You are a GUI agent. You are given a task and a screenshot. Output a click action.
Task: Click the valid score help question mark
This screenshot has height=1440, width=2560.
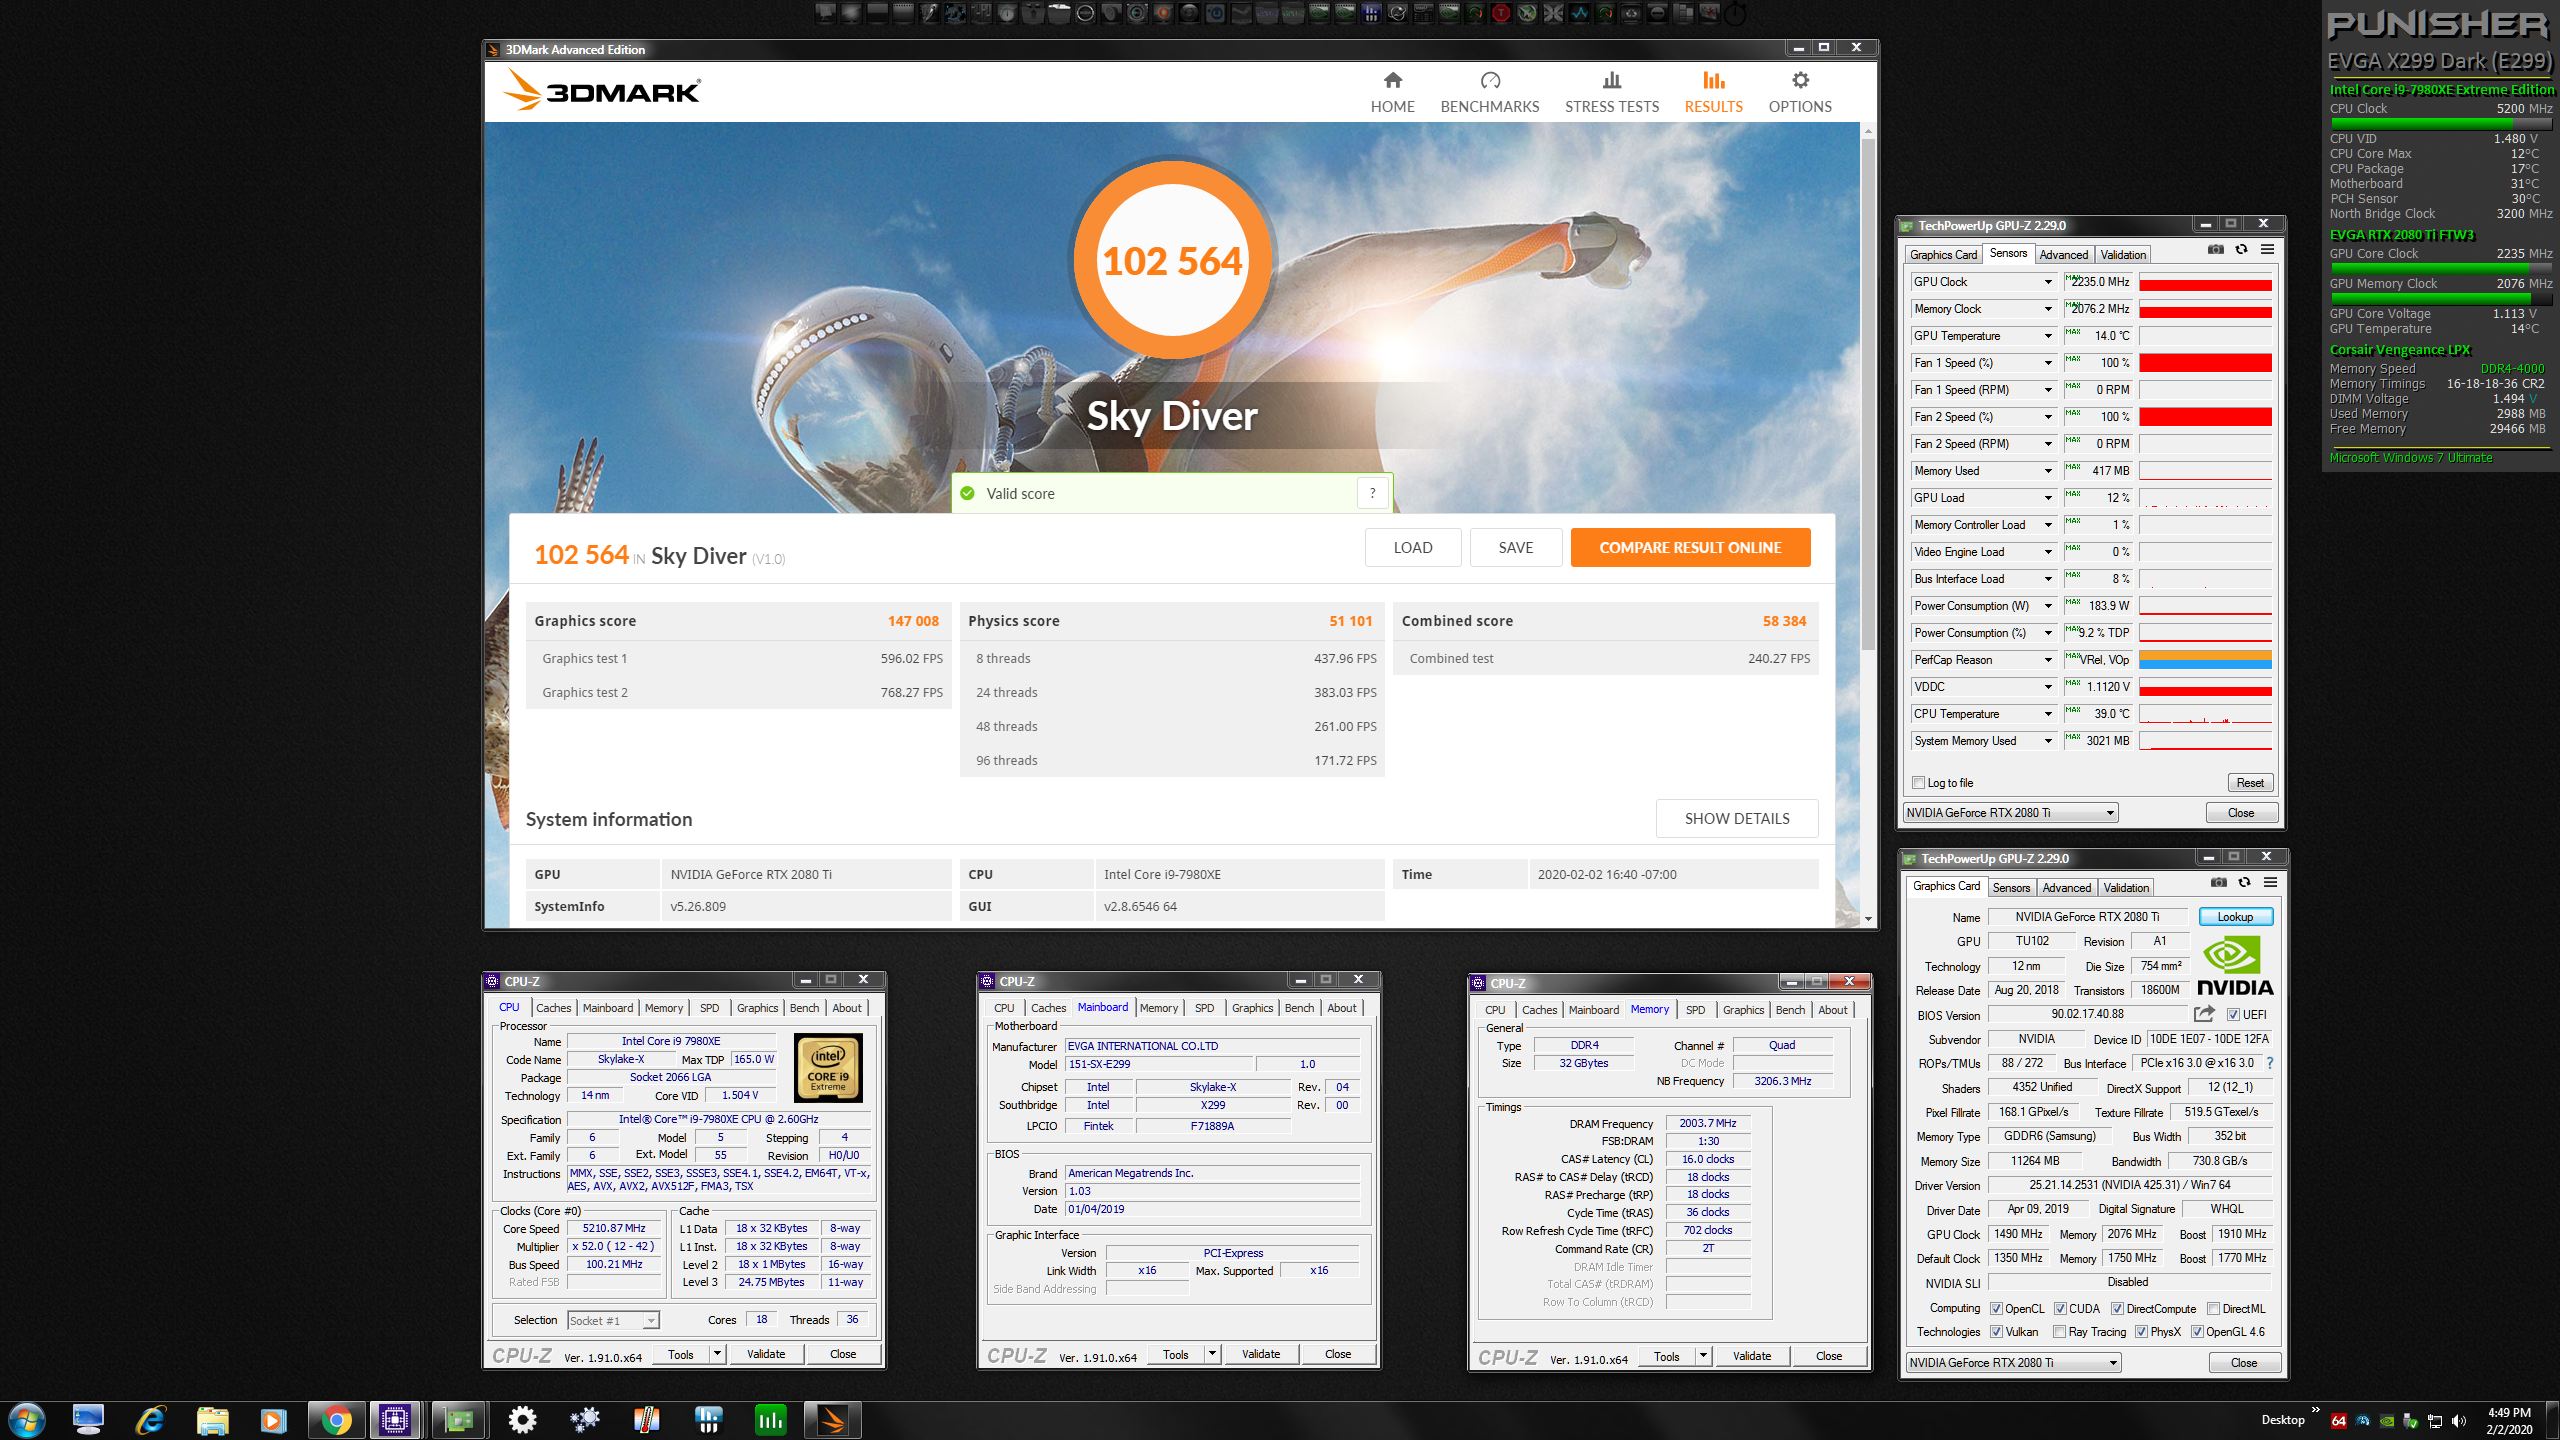pos(1372,493)
